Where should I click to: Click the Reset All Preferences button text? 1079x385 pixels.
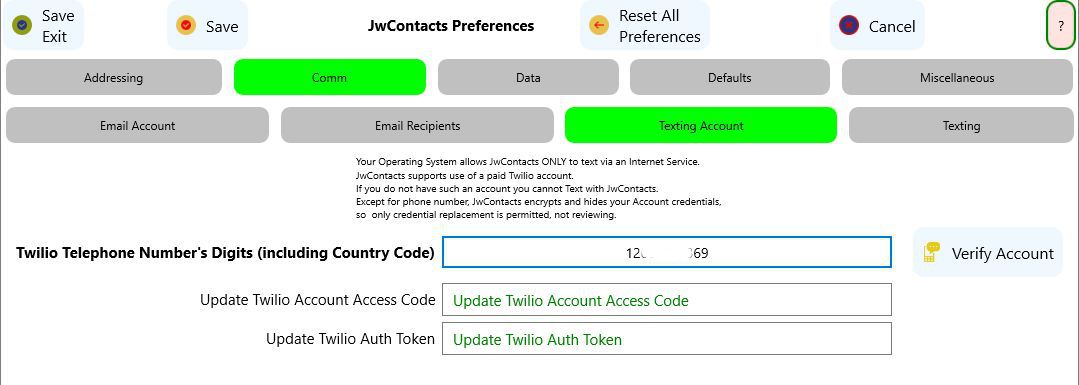pos(659,26)
